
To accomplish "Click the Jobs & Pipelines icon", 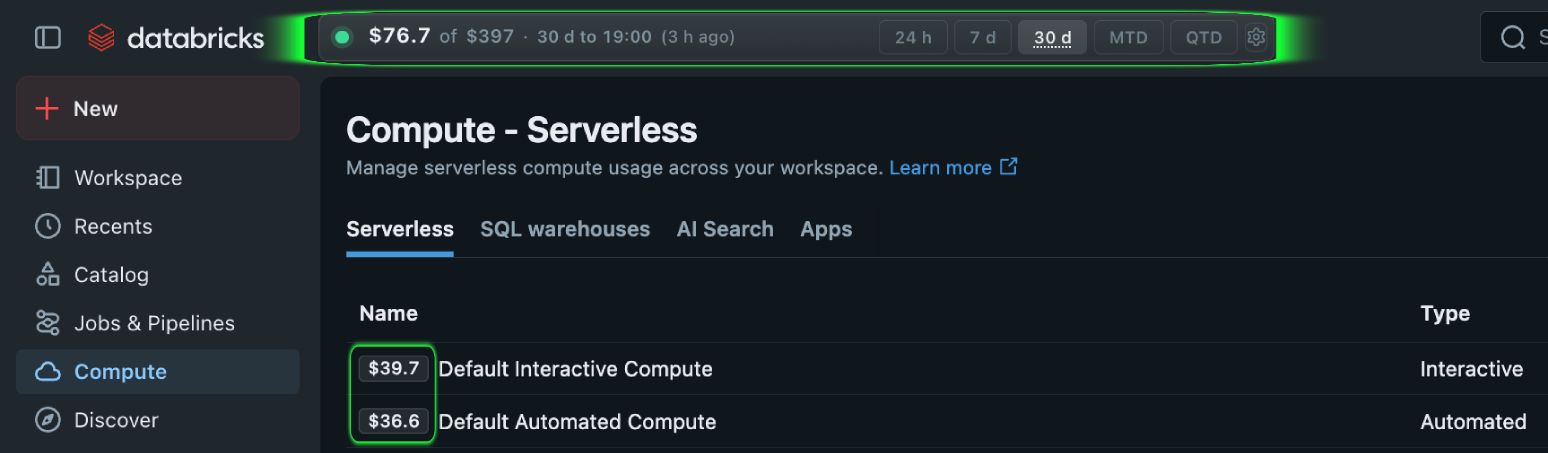I will 48,323.
